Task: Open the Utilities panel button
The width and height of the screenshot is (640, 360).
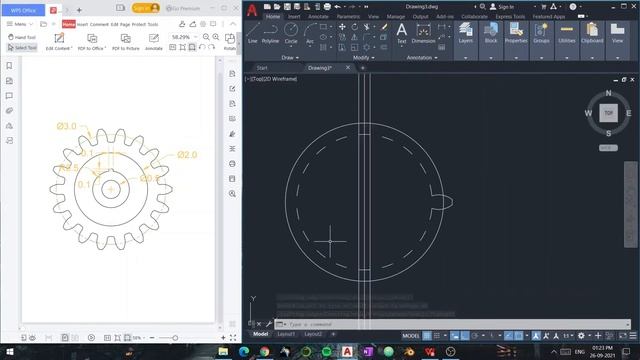Action: [567, 33]
